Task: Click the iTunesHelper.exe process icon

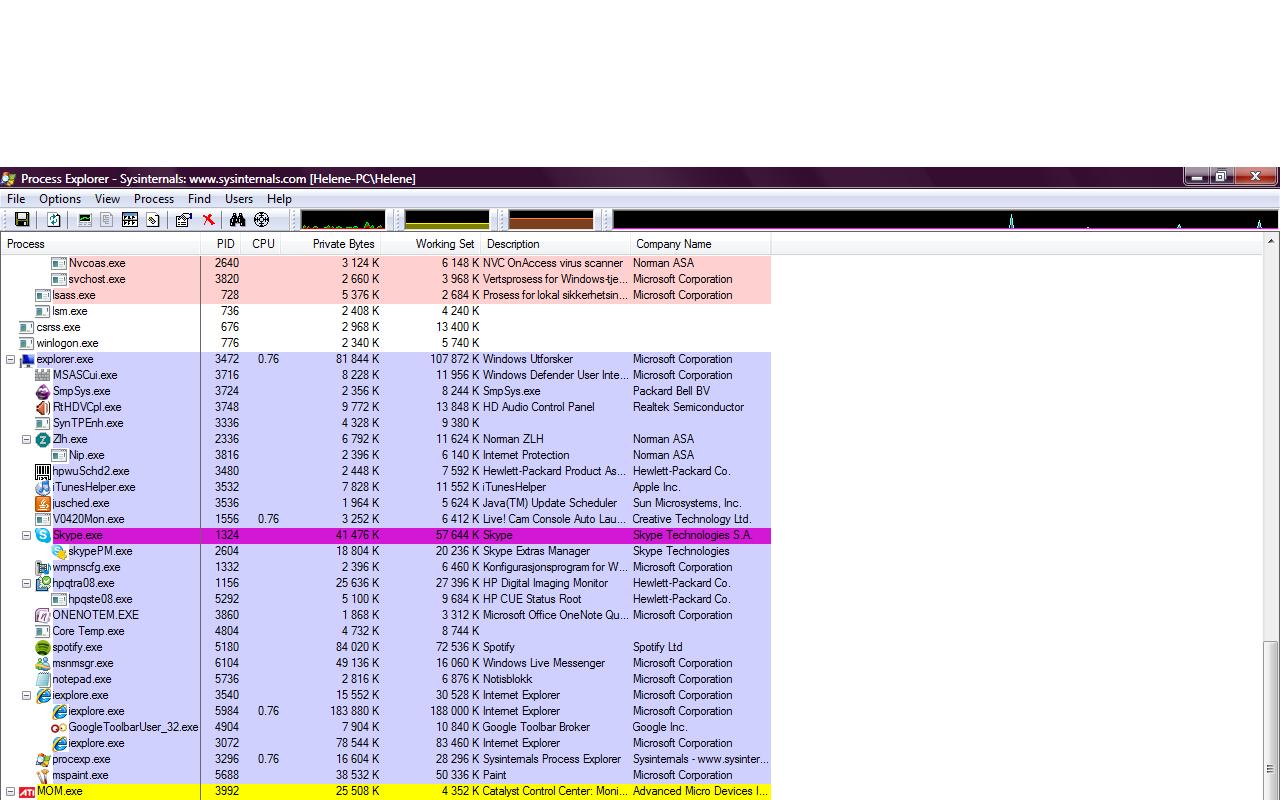Action: [43, 487]
